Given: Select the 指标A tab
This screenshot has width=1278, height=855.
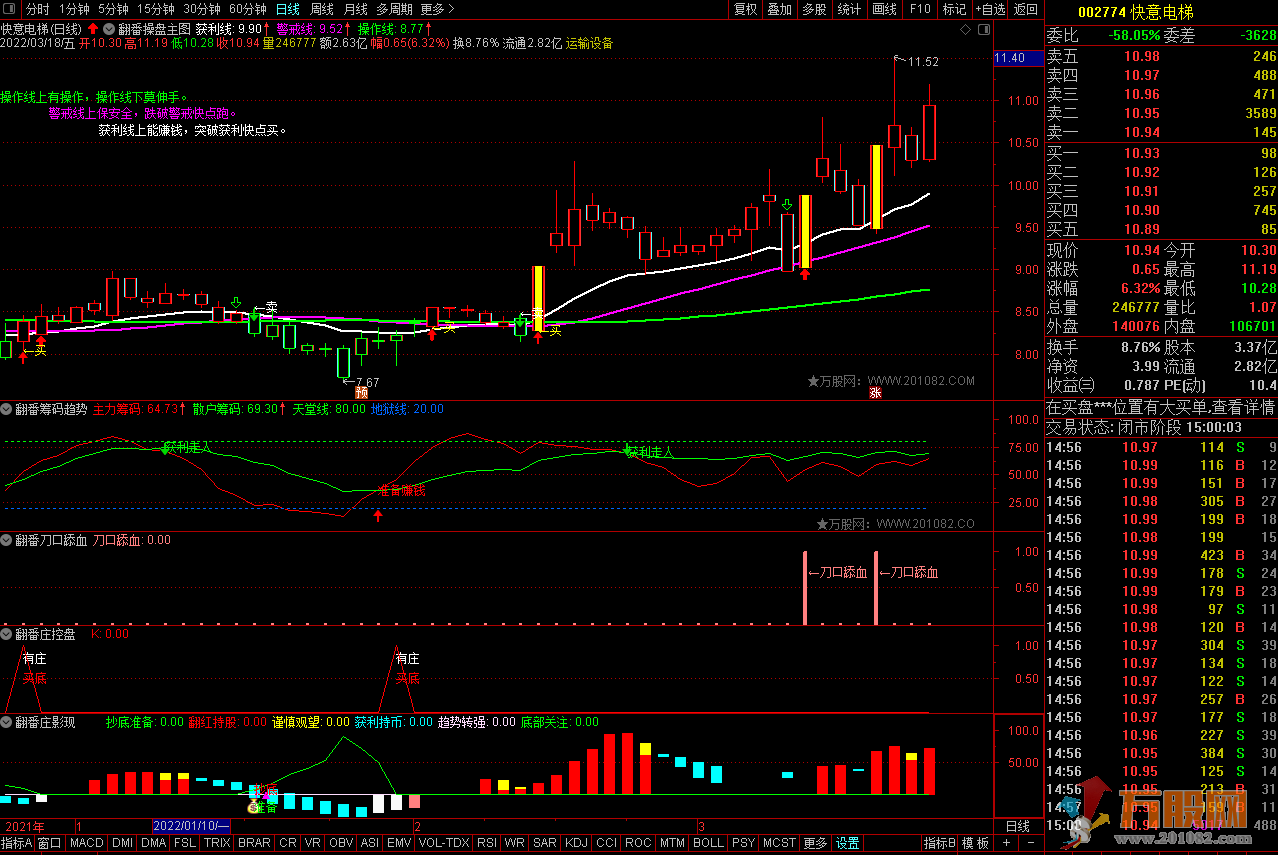Looking at the screenshot, I should click(x=17, y=843).
